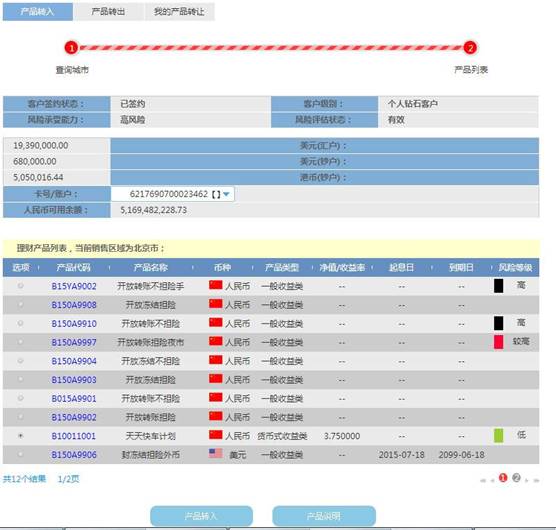Select radio button for B10011001 天天快车计划
556x530 pixels.
click(x=21, y=436)
